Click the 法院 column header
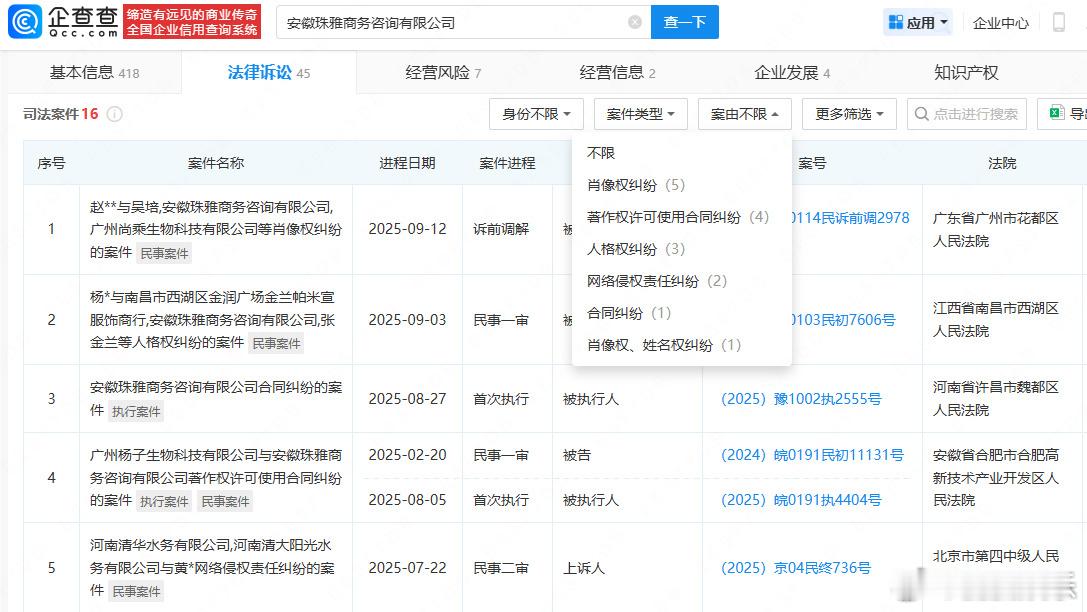1087x612 pixels. pyautogui.click(x=1002, y=163)
